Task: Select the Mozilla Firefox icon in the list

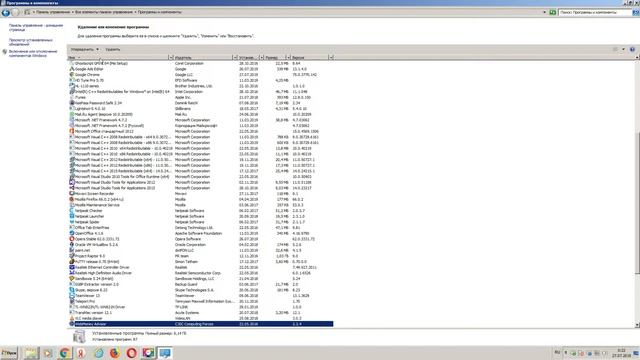Action: pyautogui.click(x=72, y=199)
